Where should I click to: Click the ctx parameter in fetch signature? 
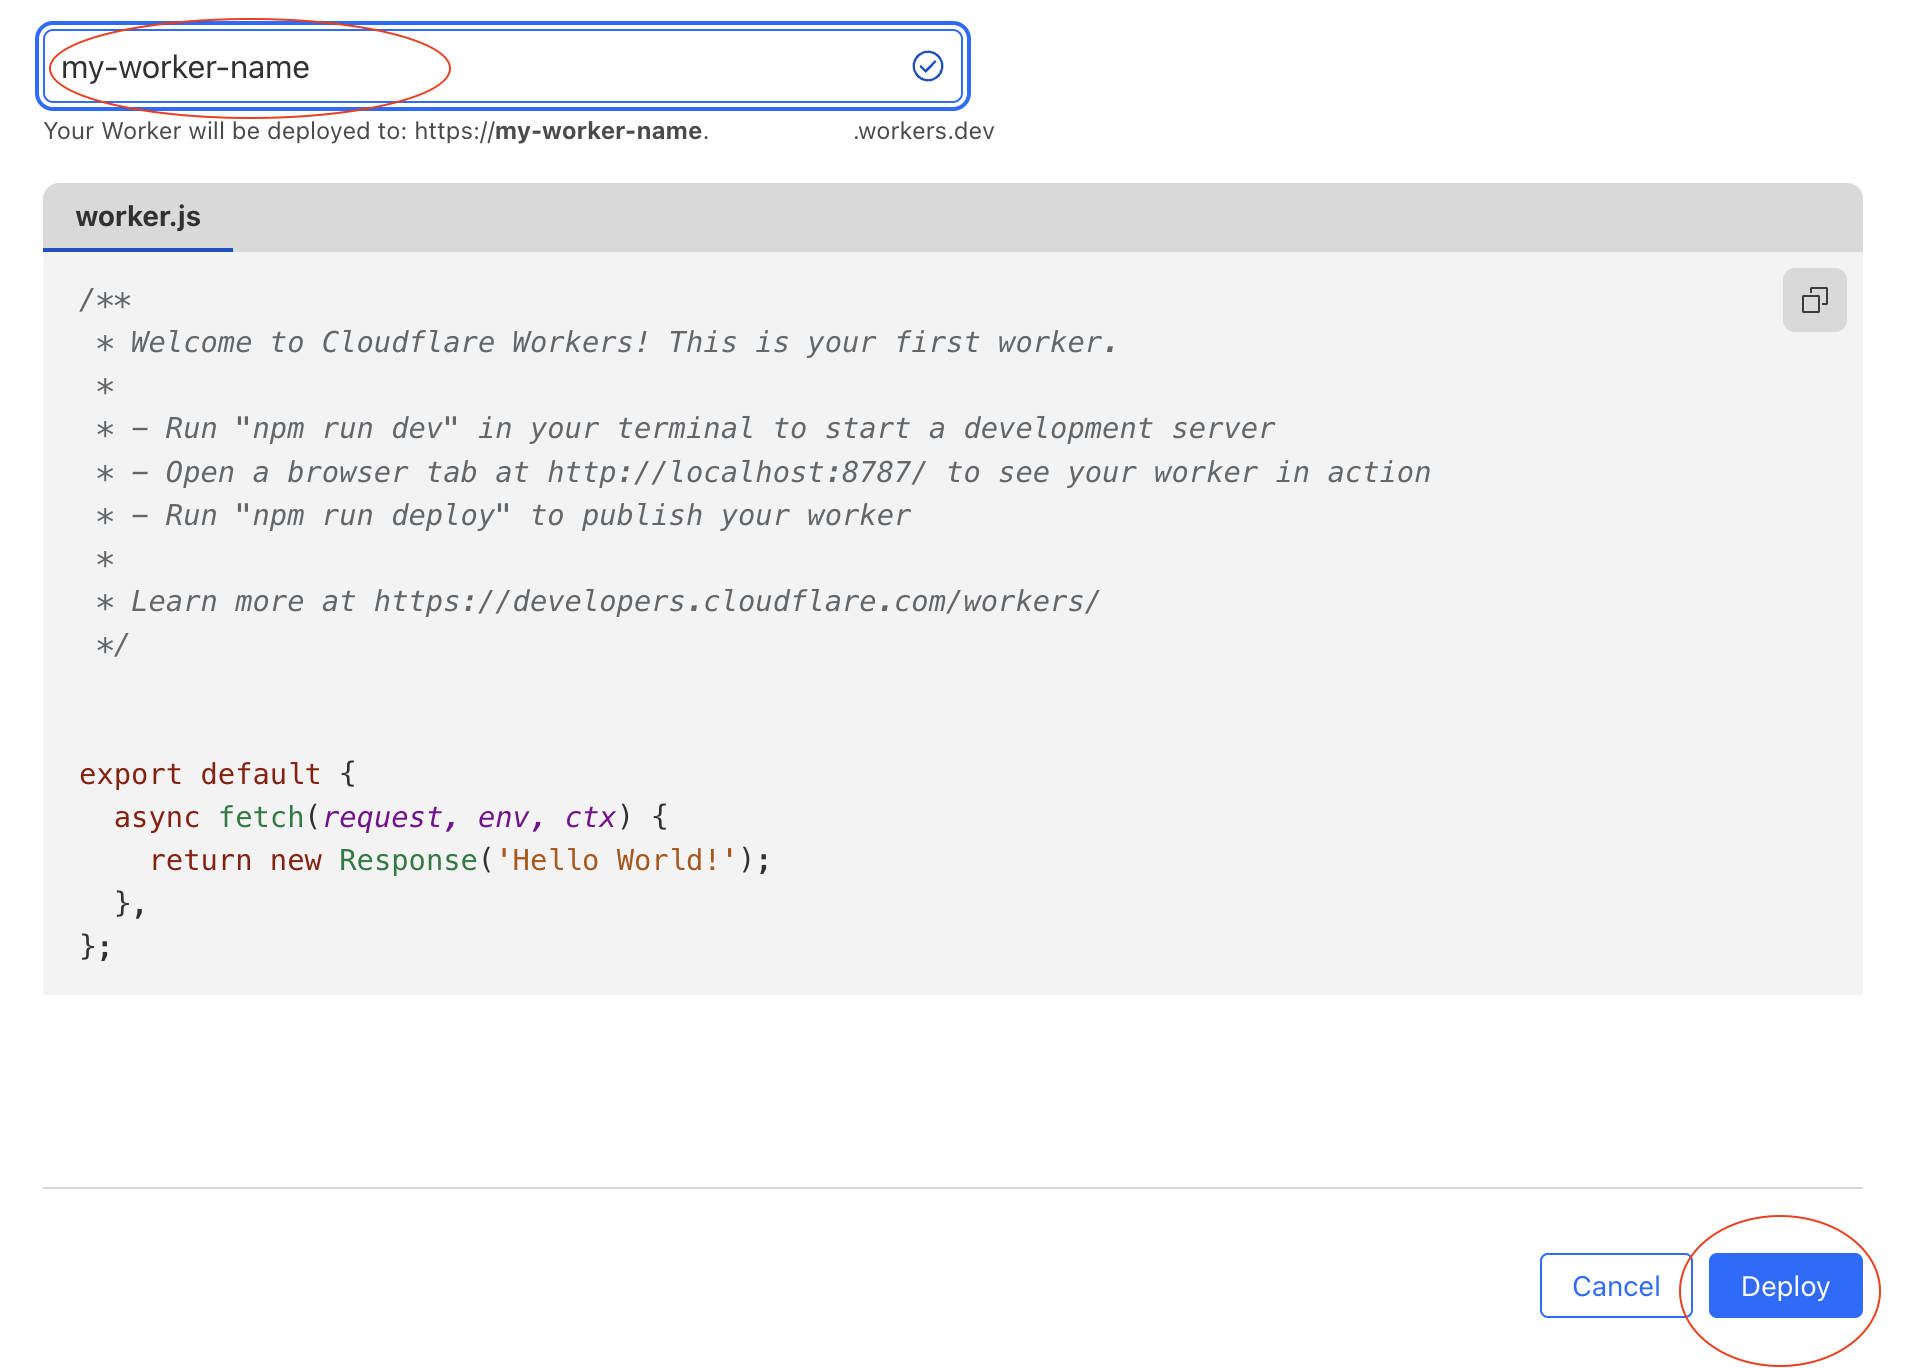click(x=590, y=817)
